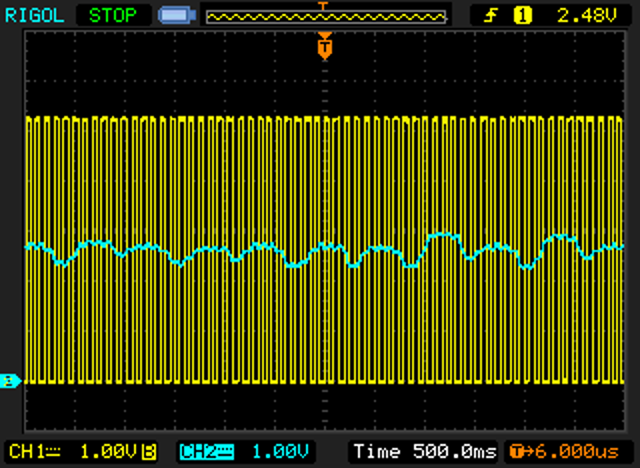Screen dimensions: 640x468
Task: Click the waveform memory overview bar
Action: [x=326, y=17]
